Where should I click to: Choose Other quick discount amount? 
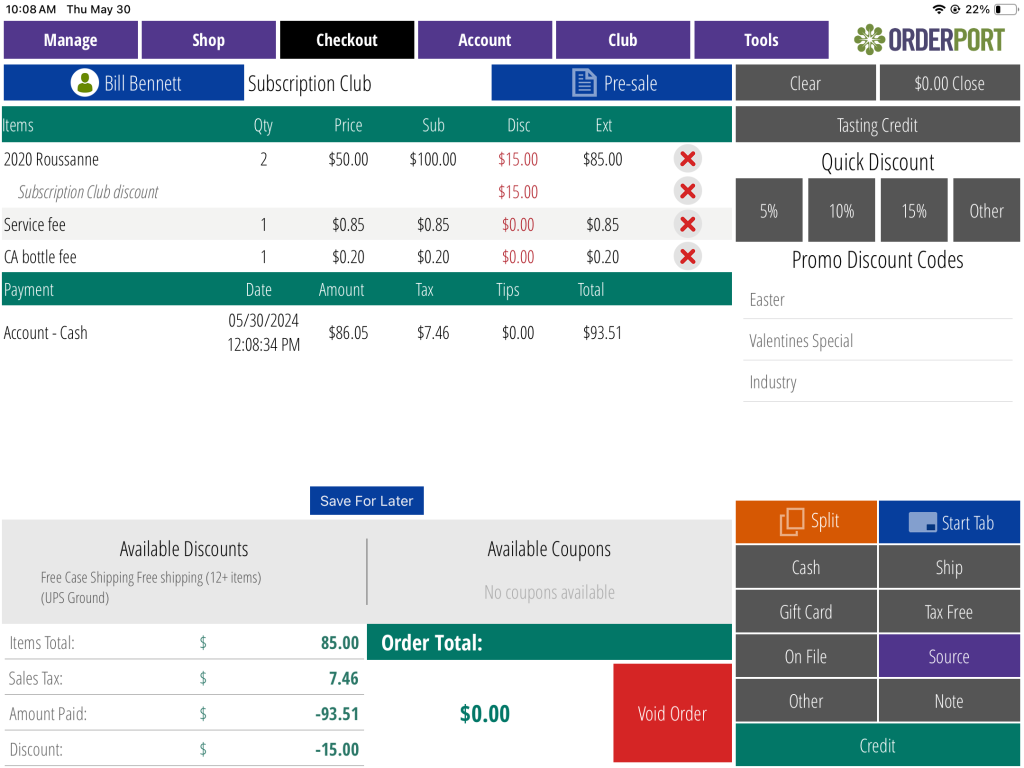click(986, 211)
